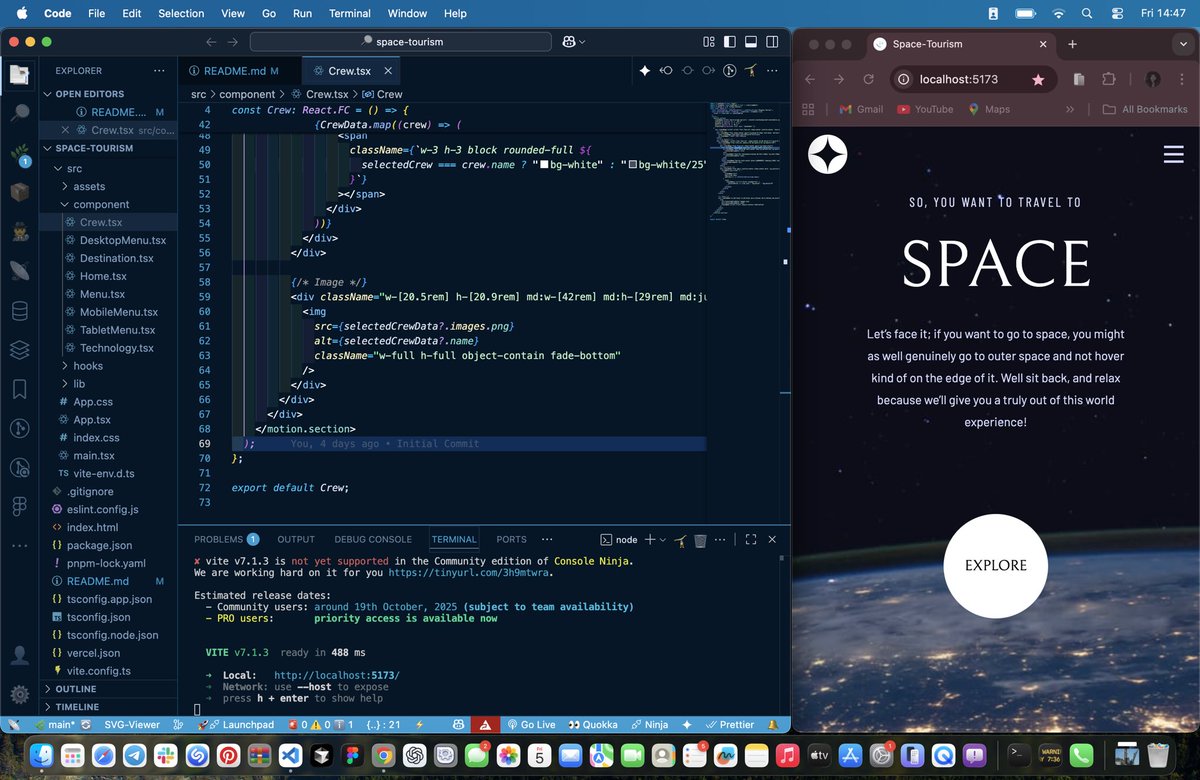Open the Selection menu
This screenshot has height=780, width=1200.
point(181,13)
